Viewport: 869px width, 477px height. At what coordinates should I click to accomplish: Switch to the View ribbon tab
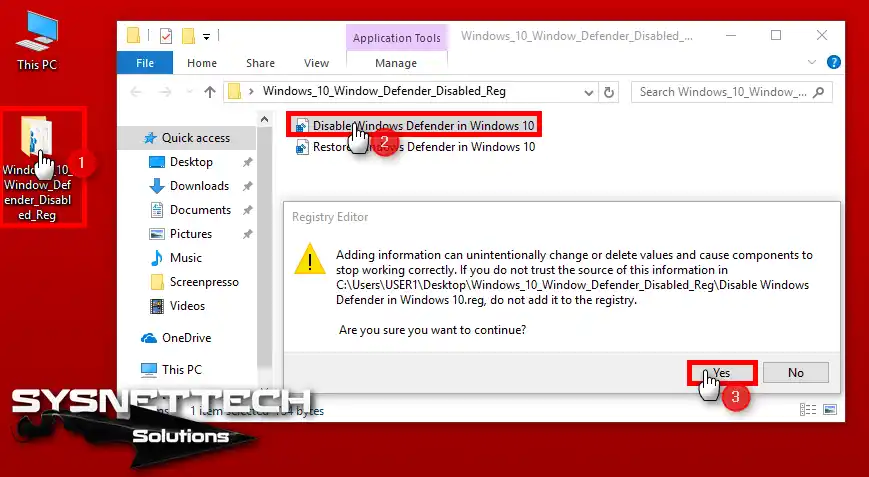pyautogui.click(x=316, y=63)
